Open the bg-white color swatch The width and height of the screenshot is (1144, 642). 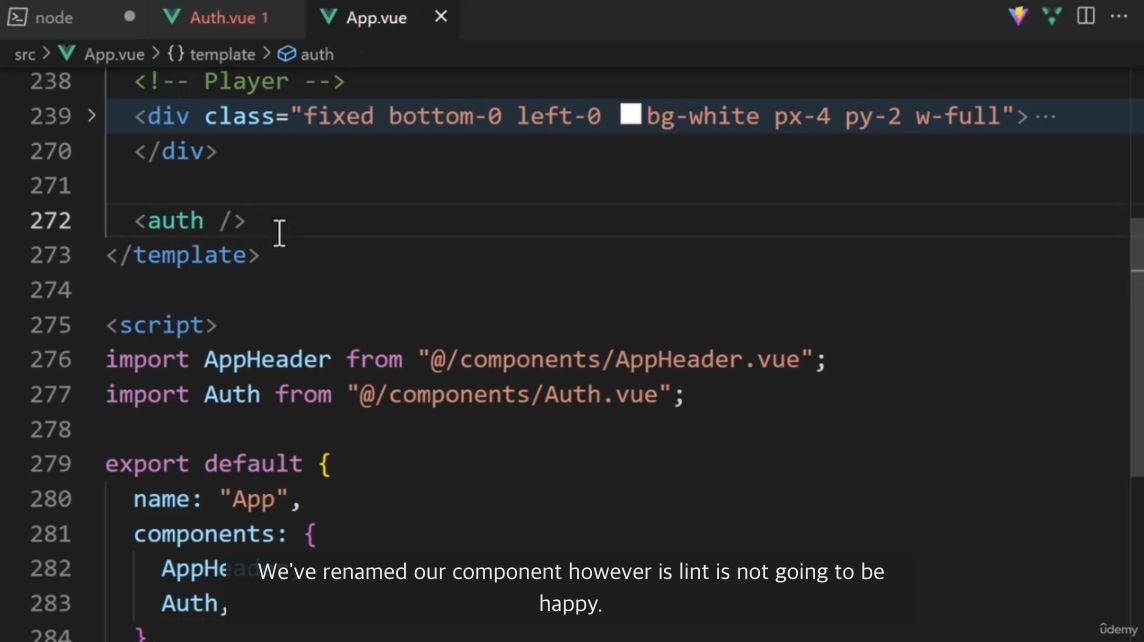click(630, 114)
